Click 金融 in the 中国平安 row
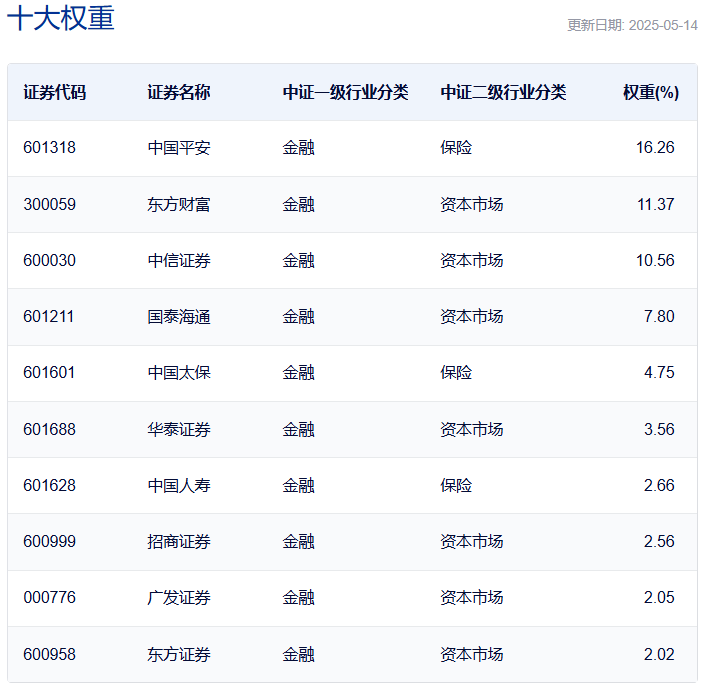This screenshot has width=707, height=692. pyautogui.click(x=298, y=148)
